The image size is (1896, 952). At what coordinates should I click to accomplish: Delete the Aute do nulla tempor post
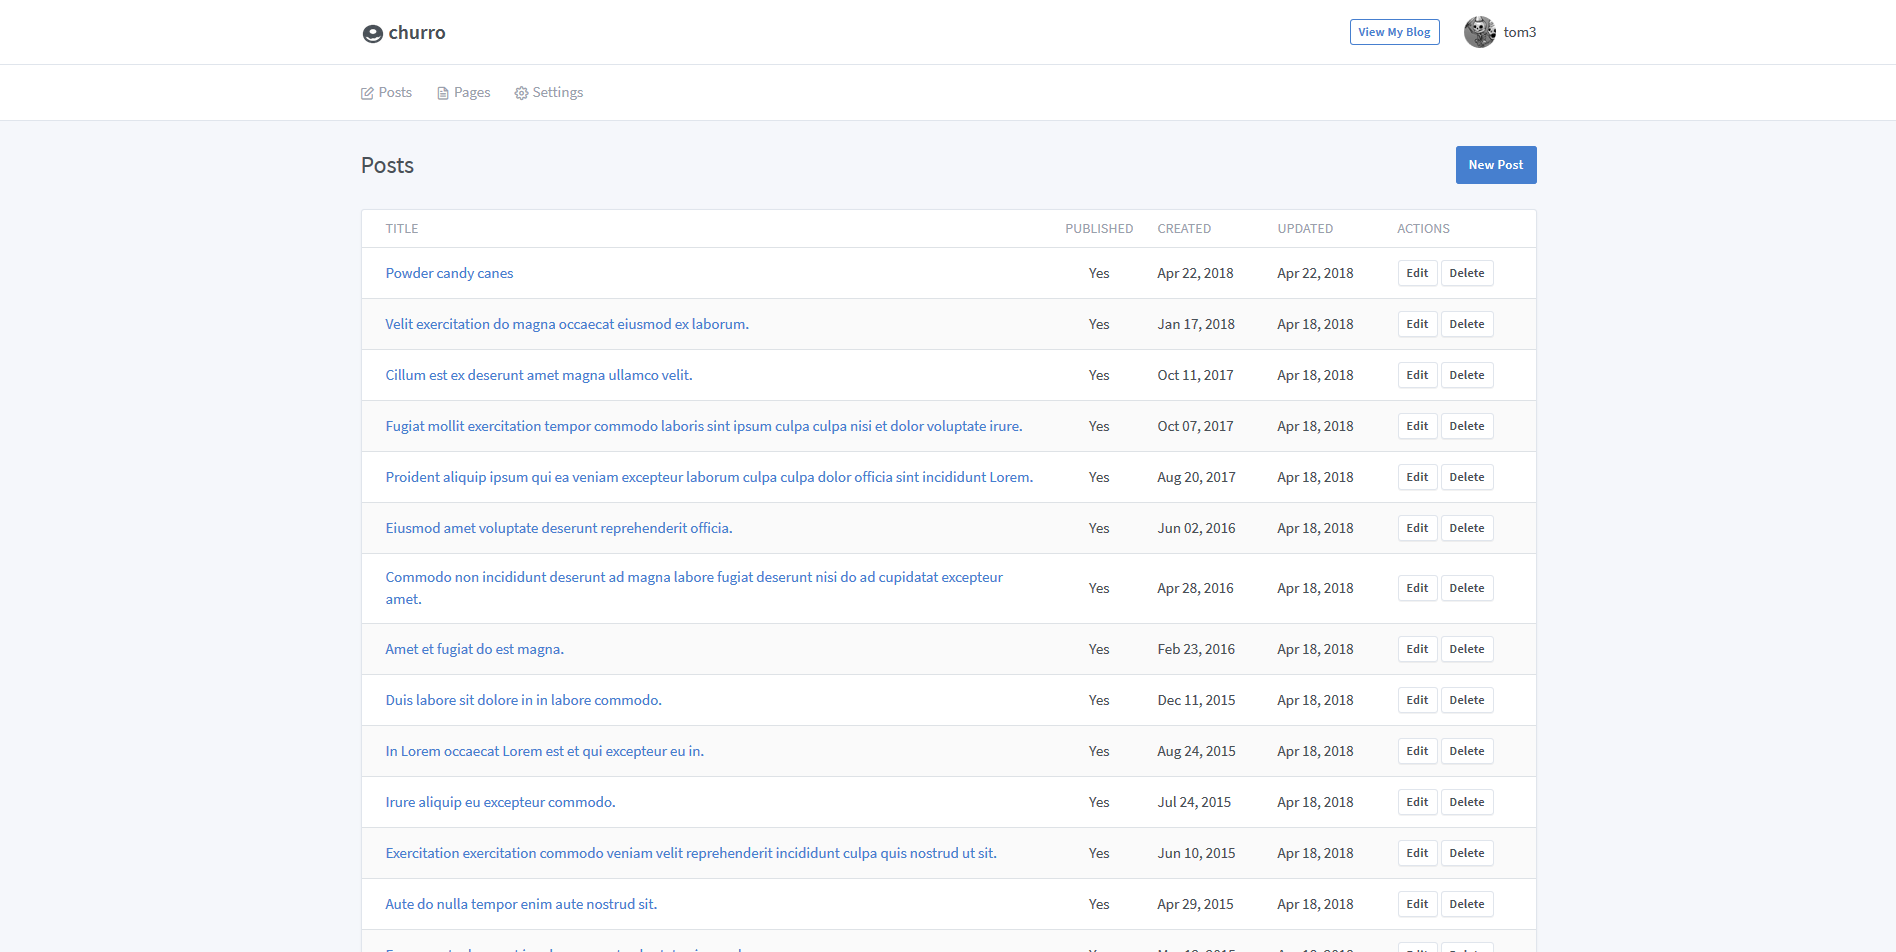(x=1466, y=904)
